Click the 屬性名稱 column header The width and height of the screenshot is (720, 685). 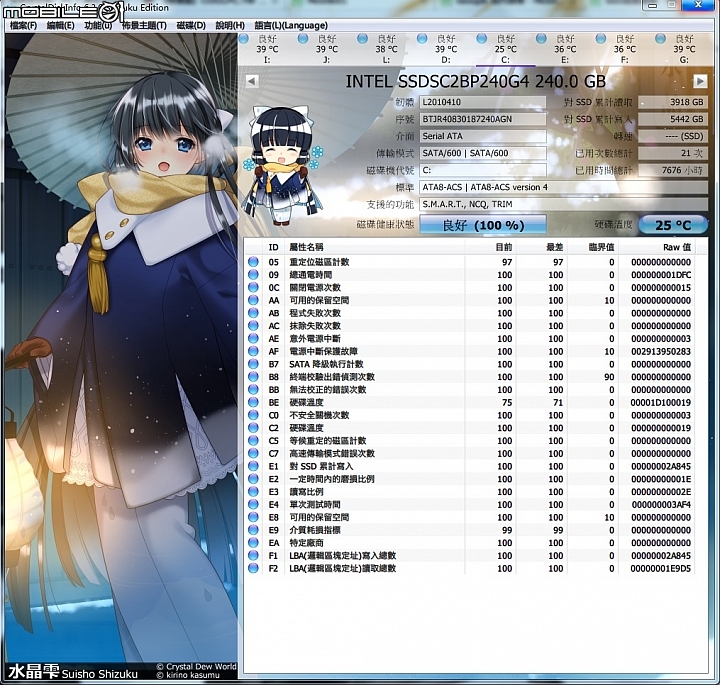pos(375,247)
